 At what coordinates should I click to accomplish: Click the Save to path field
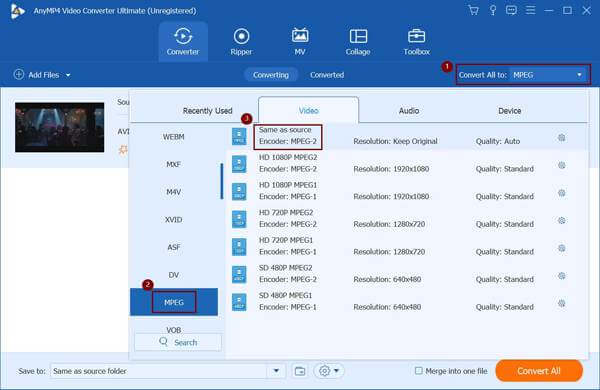pos(159,370)
